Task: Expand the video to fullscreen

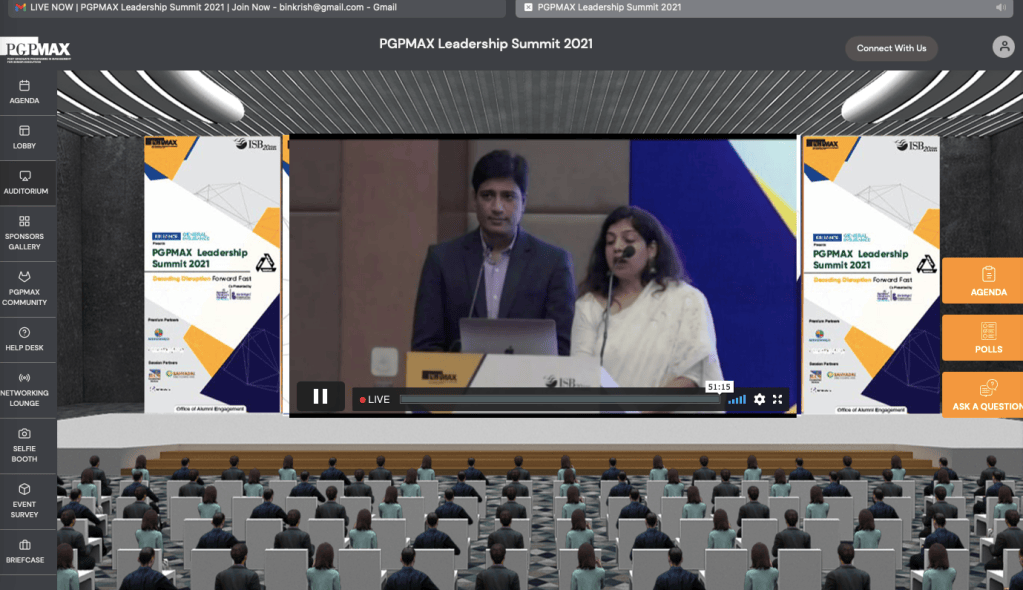Action: pos(778,399)
